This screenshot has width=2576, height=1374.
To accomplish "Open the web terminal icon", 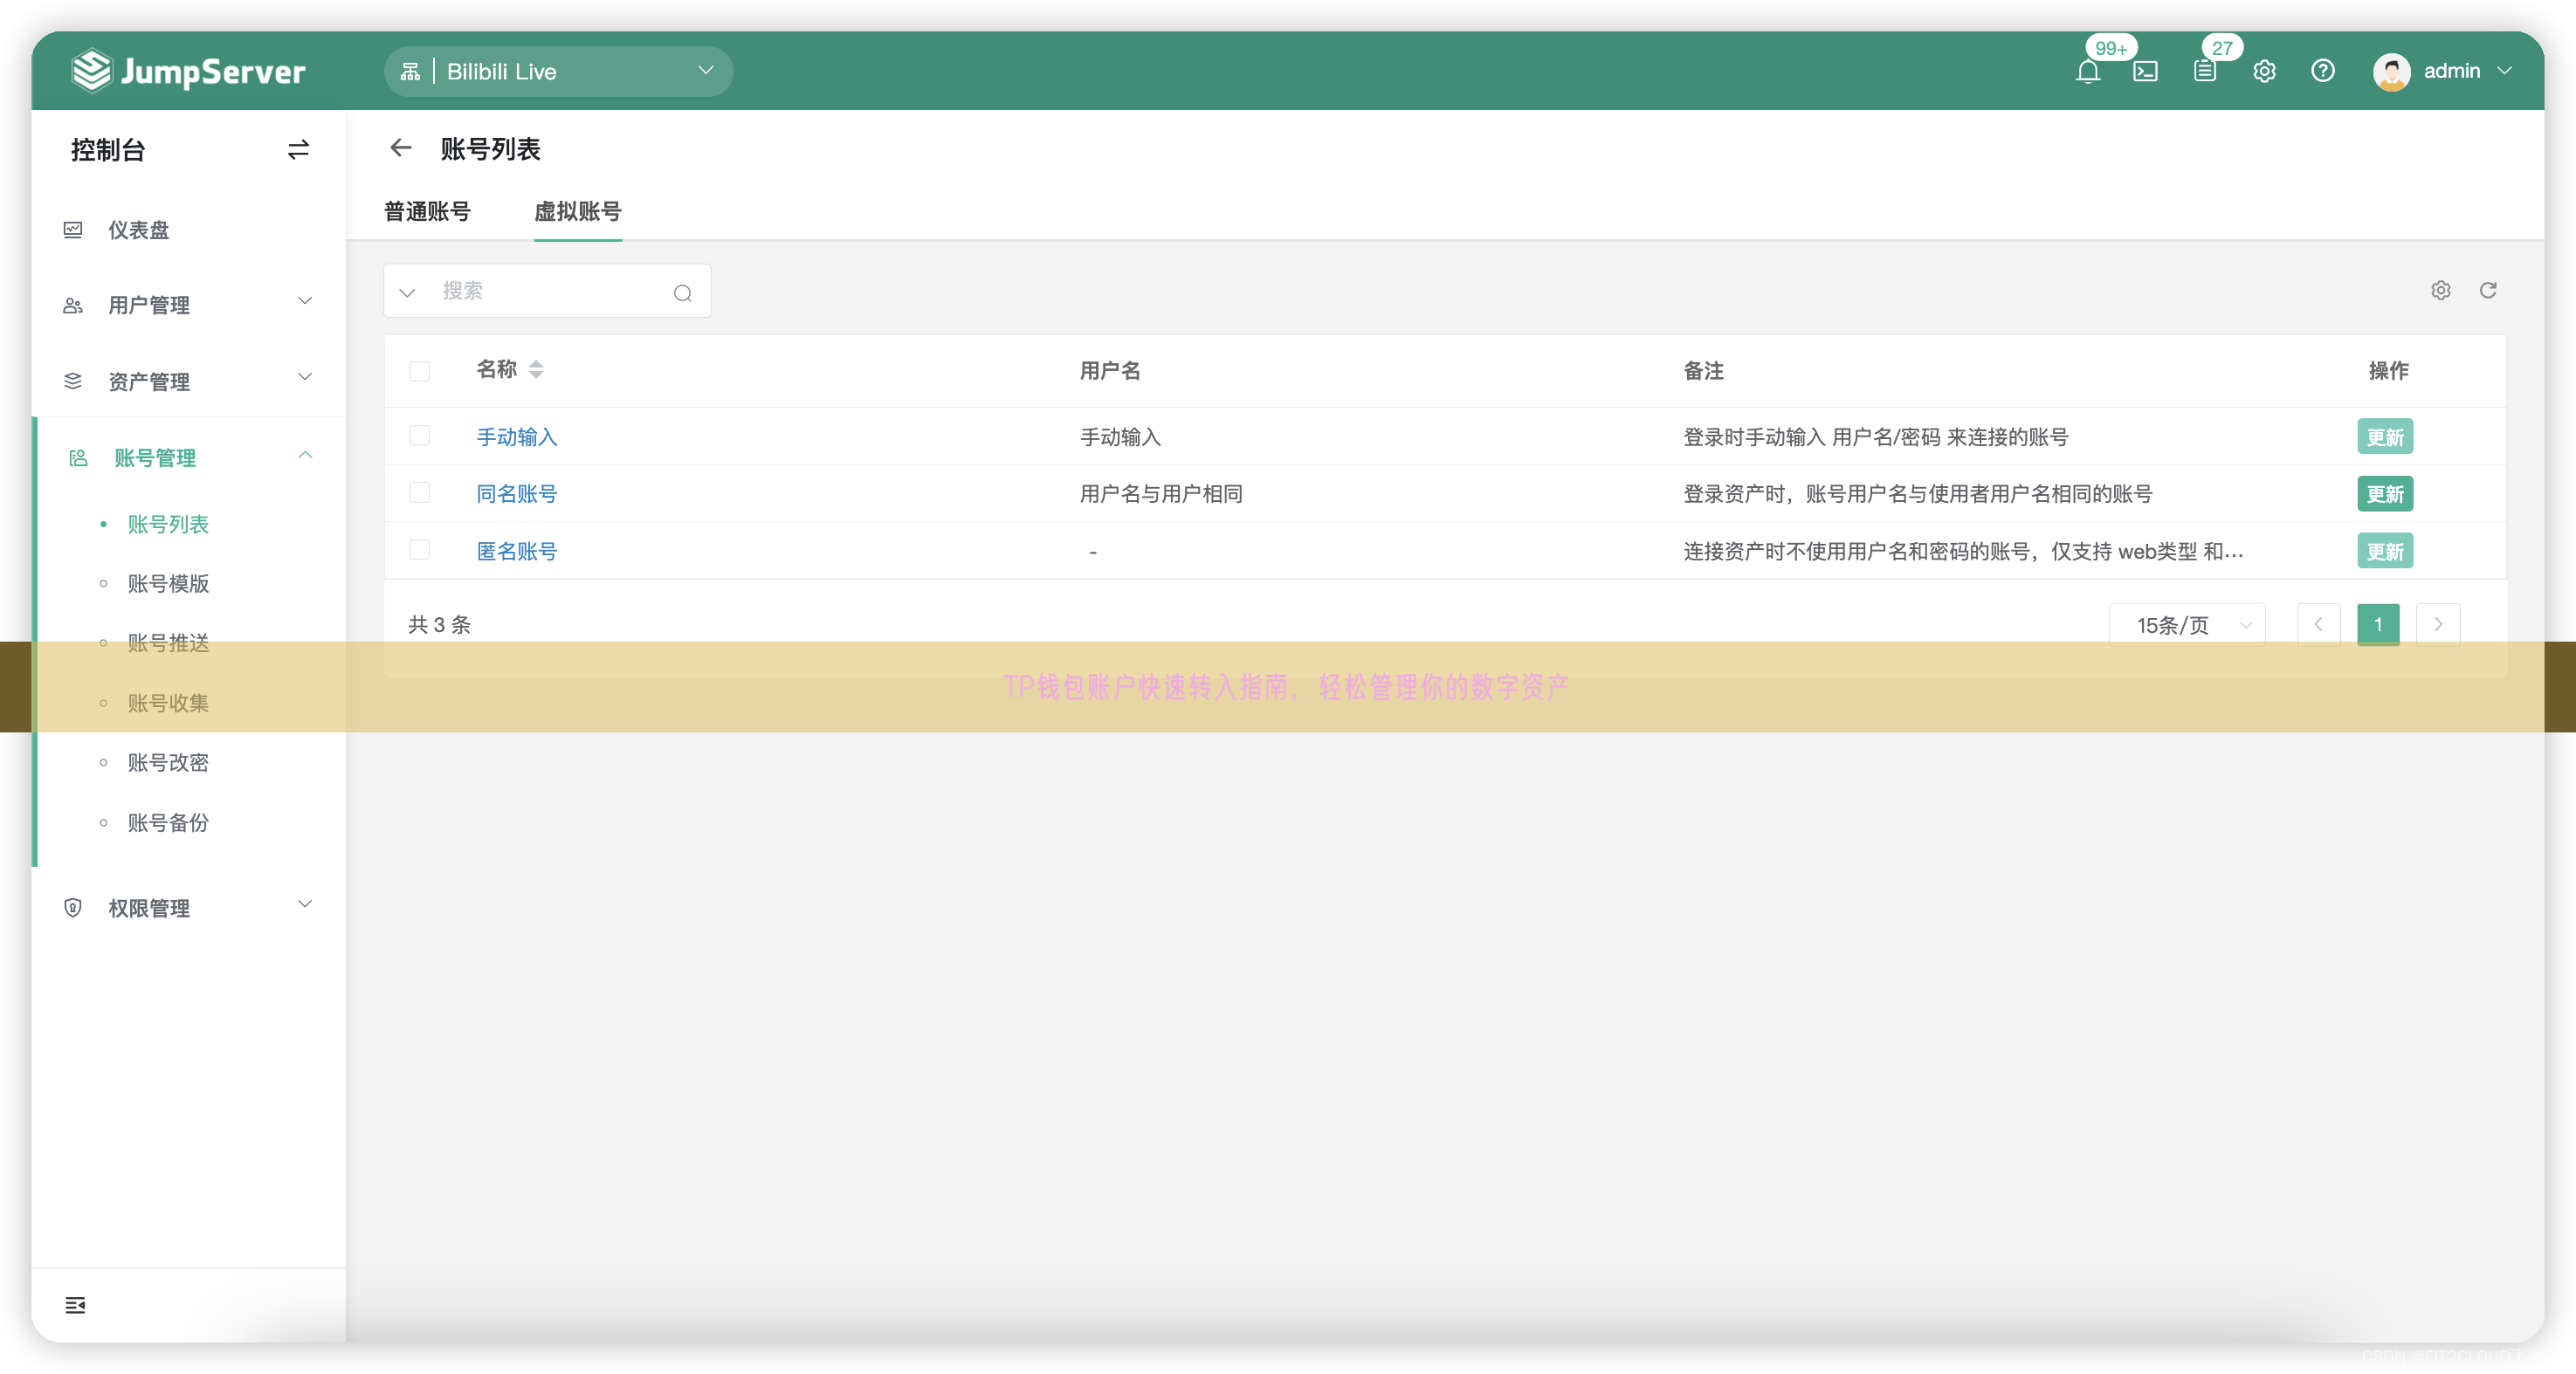I will [2145, 71].
